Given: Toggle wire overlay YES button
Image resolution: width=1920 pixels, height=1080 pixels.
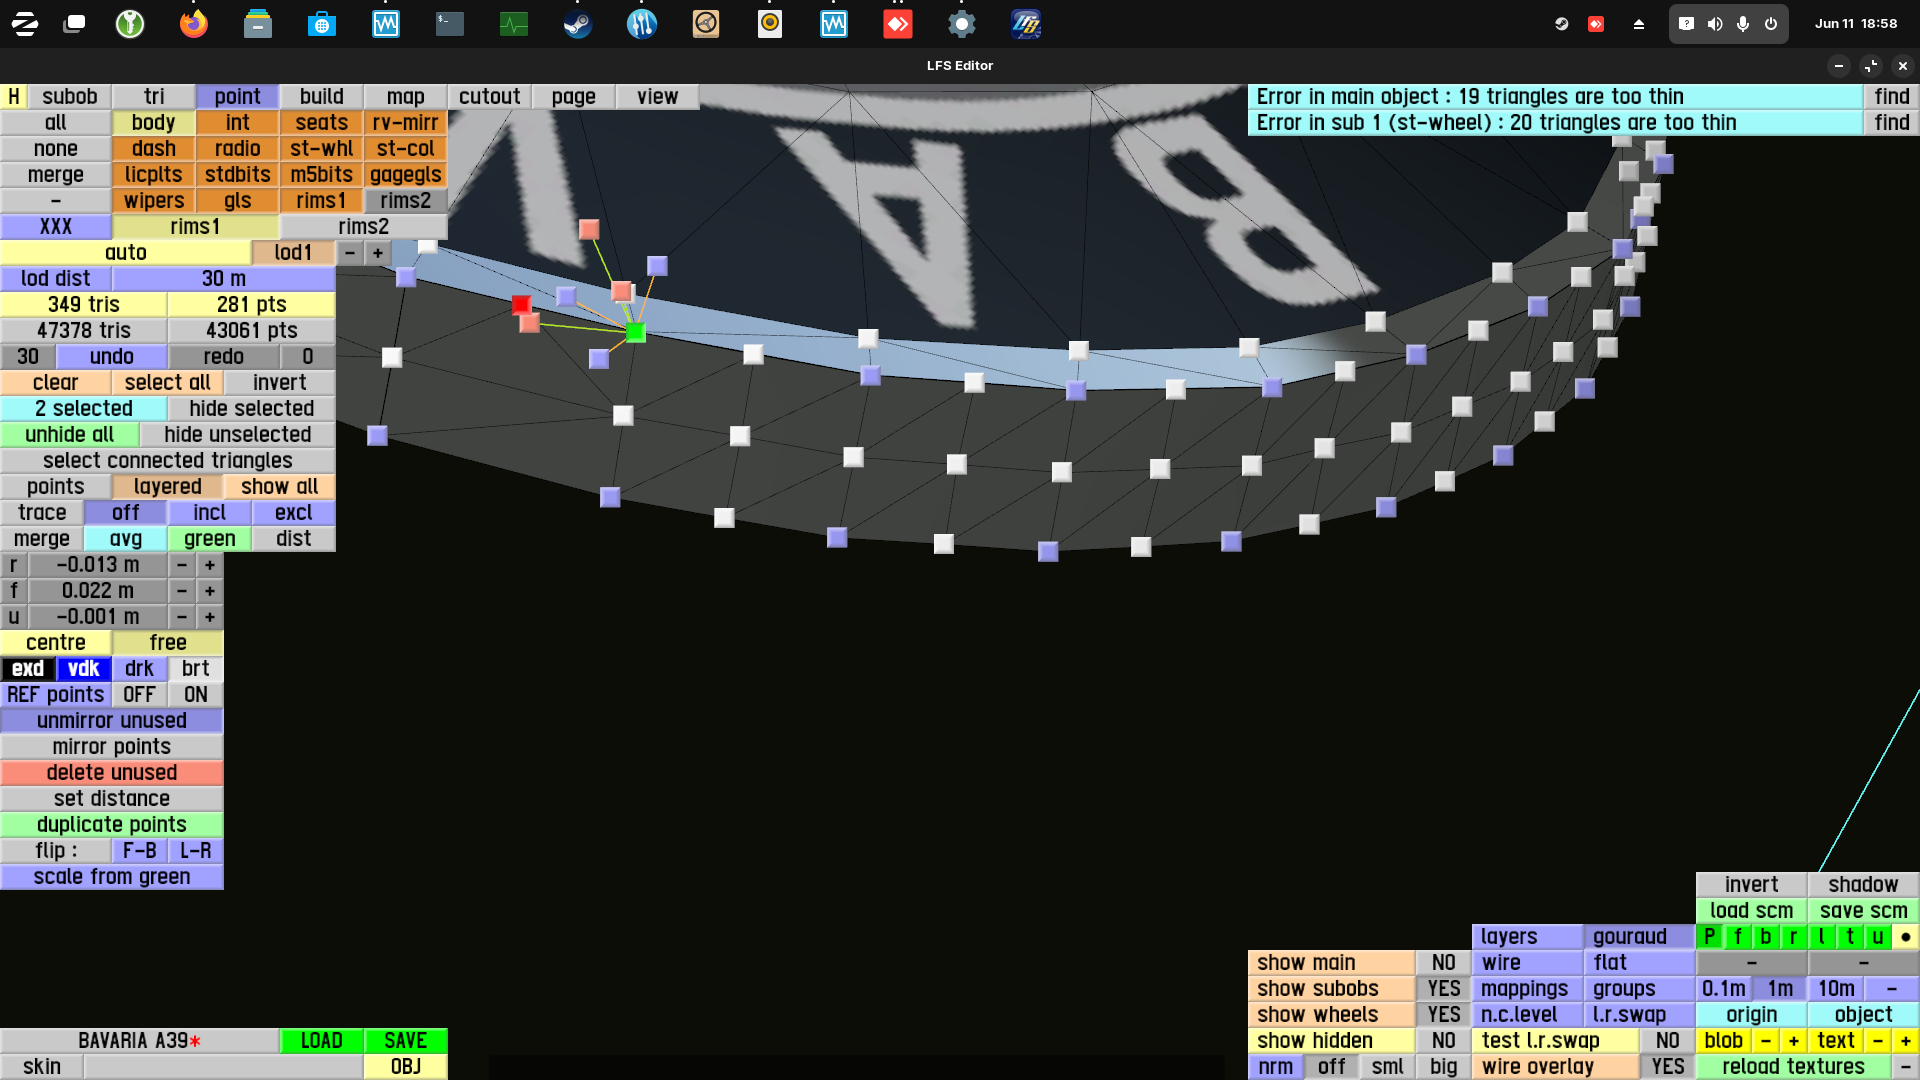Looking at the screenshot, I should click(1667, 1066).
